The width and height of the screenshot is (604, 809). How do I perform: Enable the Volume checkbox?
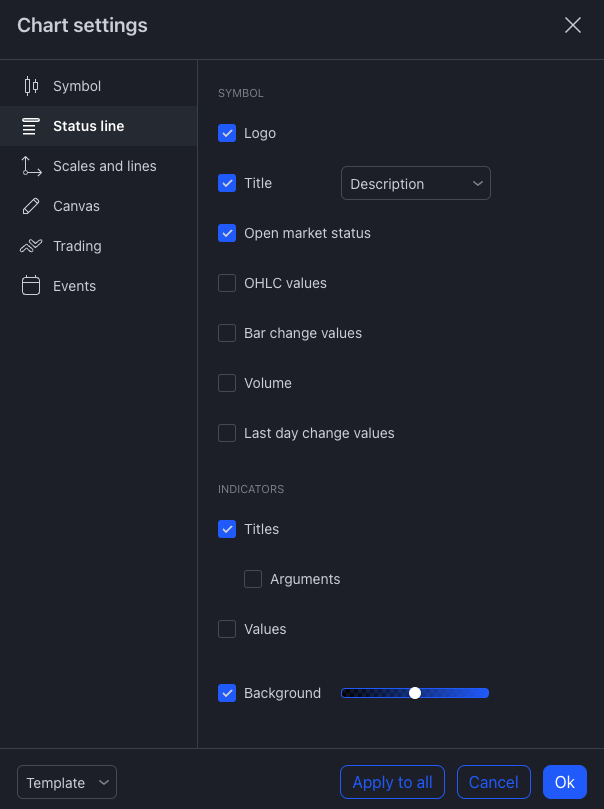point(227,383)
